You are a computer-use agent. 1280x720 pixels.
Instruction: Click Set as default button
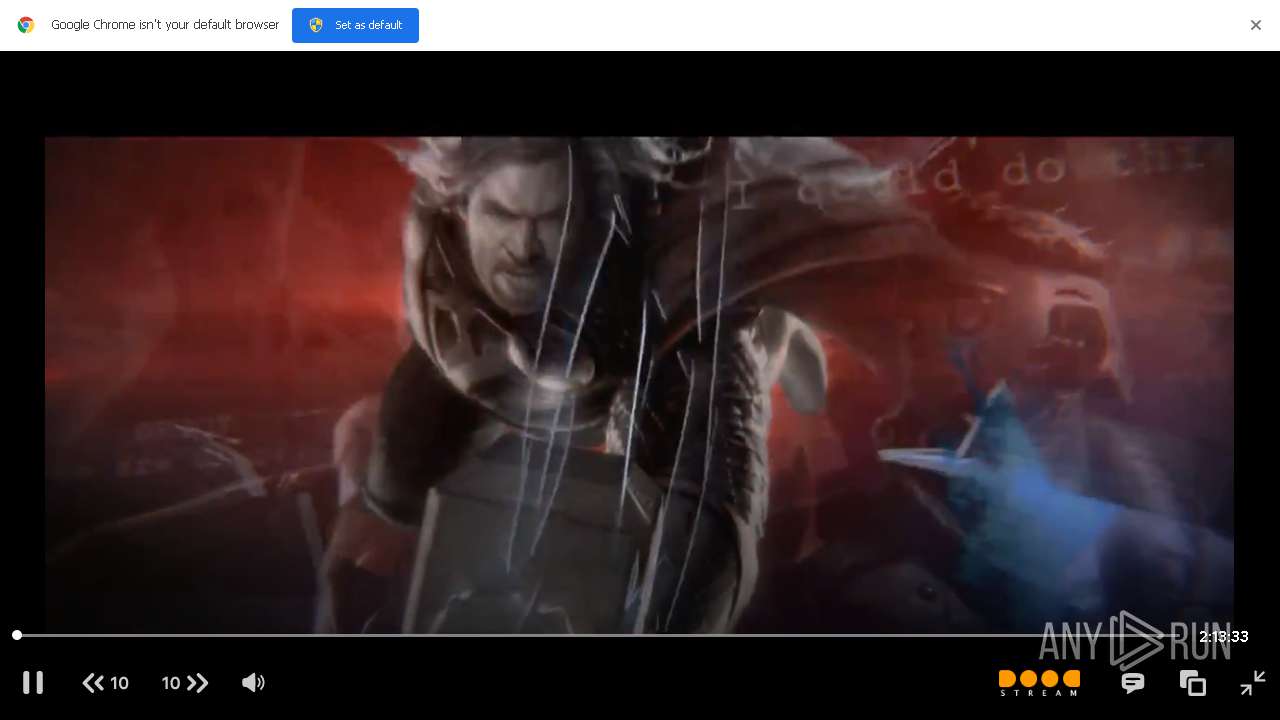(355, 25)
